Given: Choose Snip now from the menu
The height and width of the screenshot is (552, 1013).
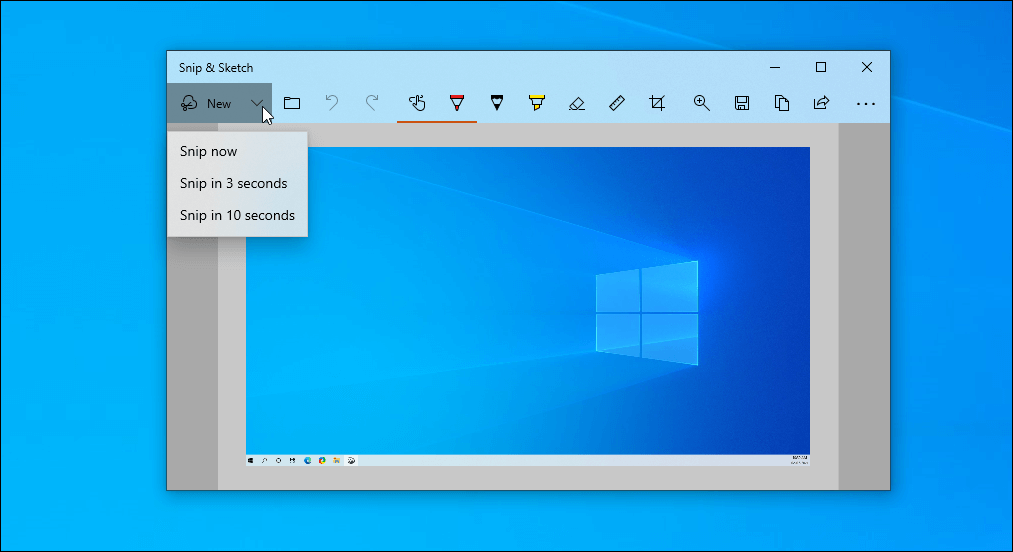Looking at the screenshot, I should [208, 151].
